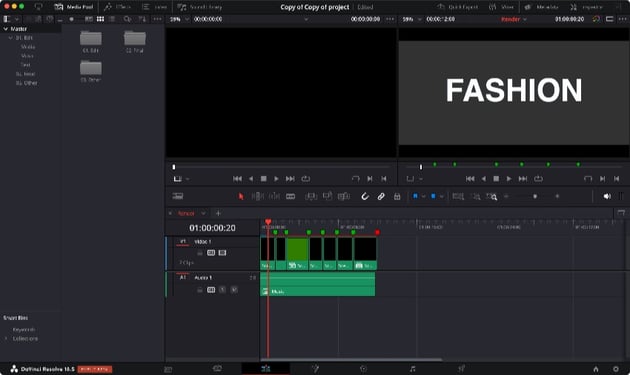Toggle the Media Pool panel
Screen dimensions: 630x375
(74, 7)
